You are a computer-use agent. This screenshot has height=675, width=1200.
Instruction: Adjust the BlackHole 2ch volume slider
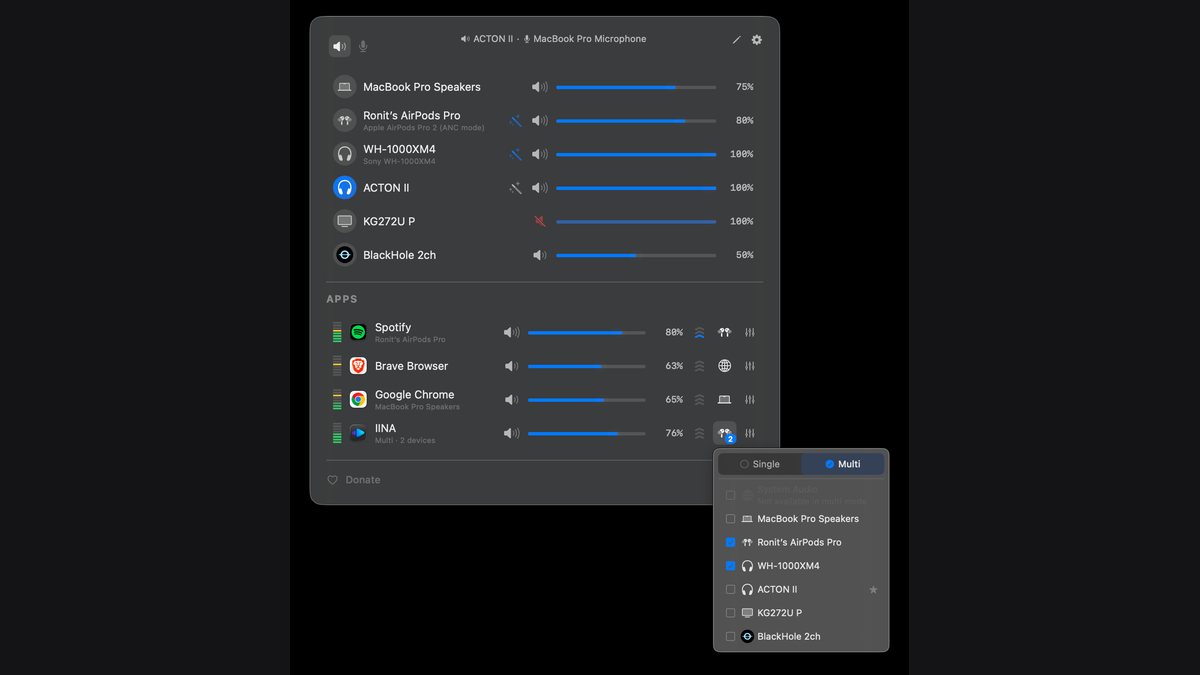636,255
